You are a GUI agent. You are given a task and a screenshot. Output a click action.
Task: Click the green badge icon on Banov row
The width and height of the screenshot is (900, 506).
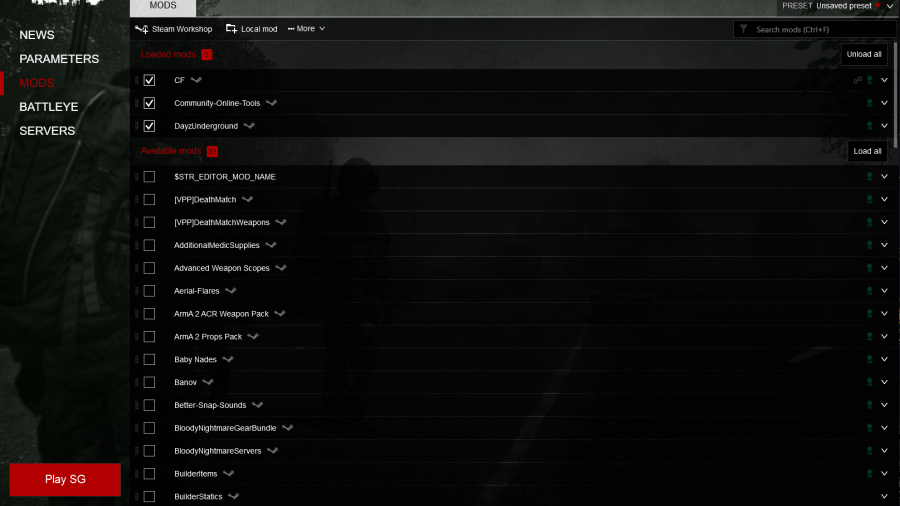click(870, 382)
